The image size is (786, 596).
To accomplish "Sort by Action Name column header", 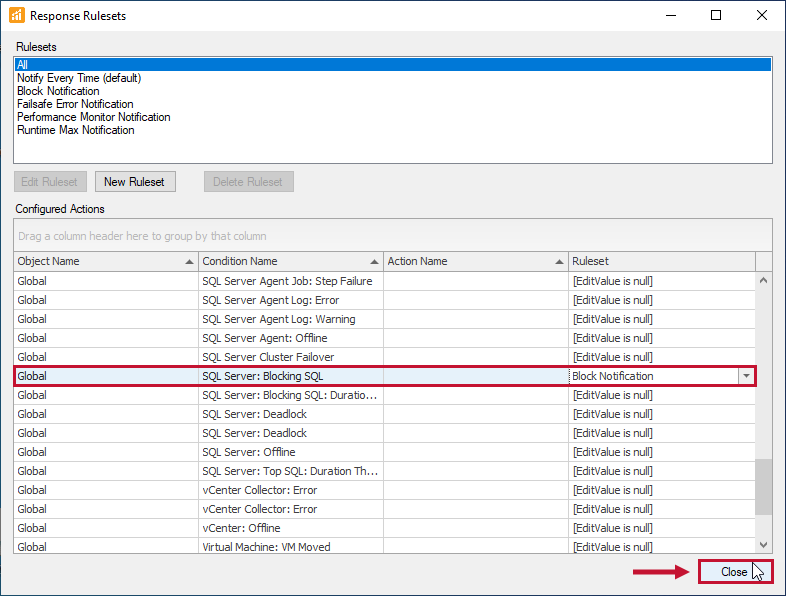I will click(x=476, y=261).
